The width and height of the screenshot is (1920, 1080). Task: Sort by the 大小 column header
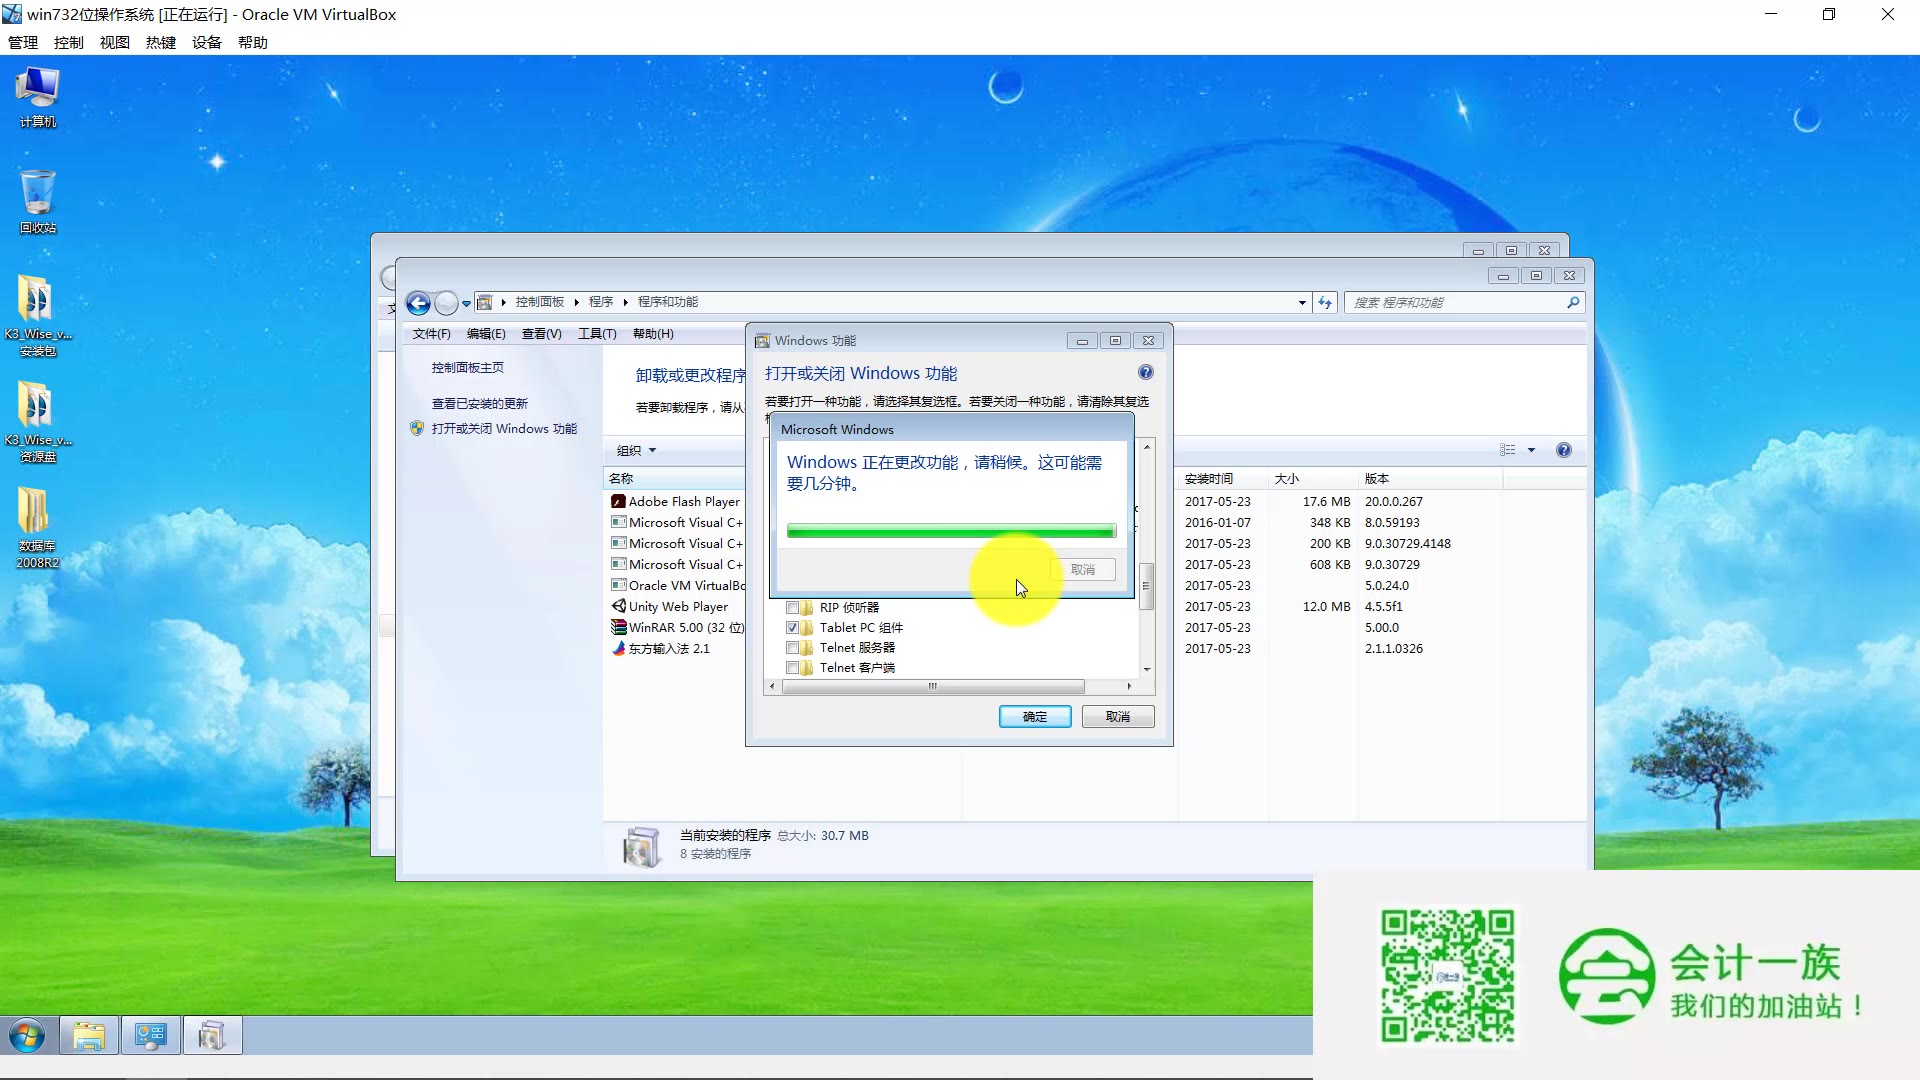[x=1313, y=479]
